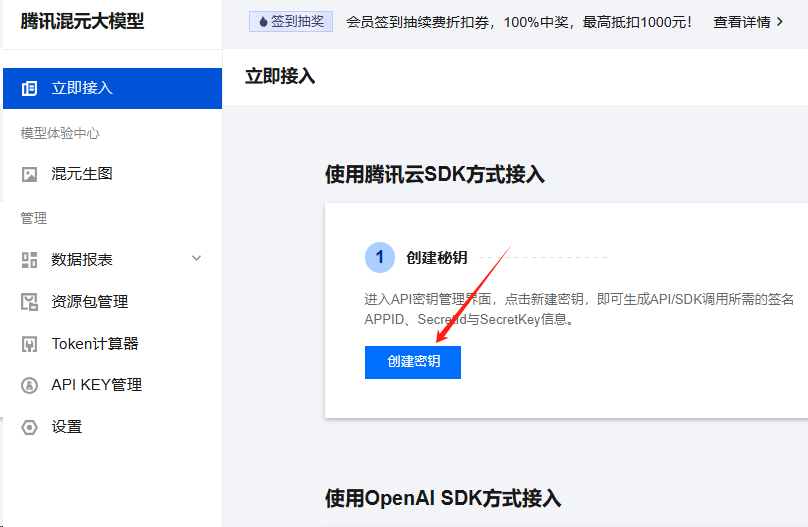
Task: Click the 腾讯混元大模型 title
Action: [82, 21]
